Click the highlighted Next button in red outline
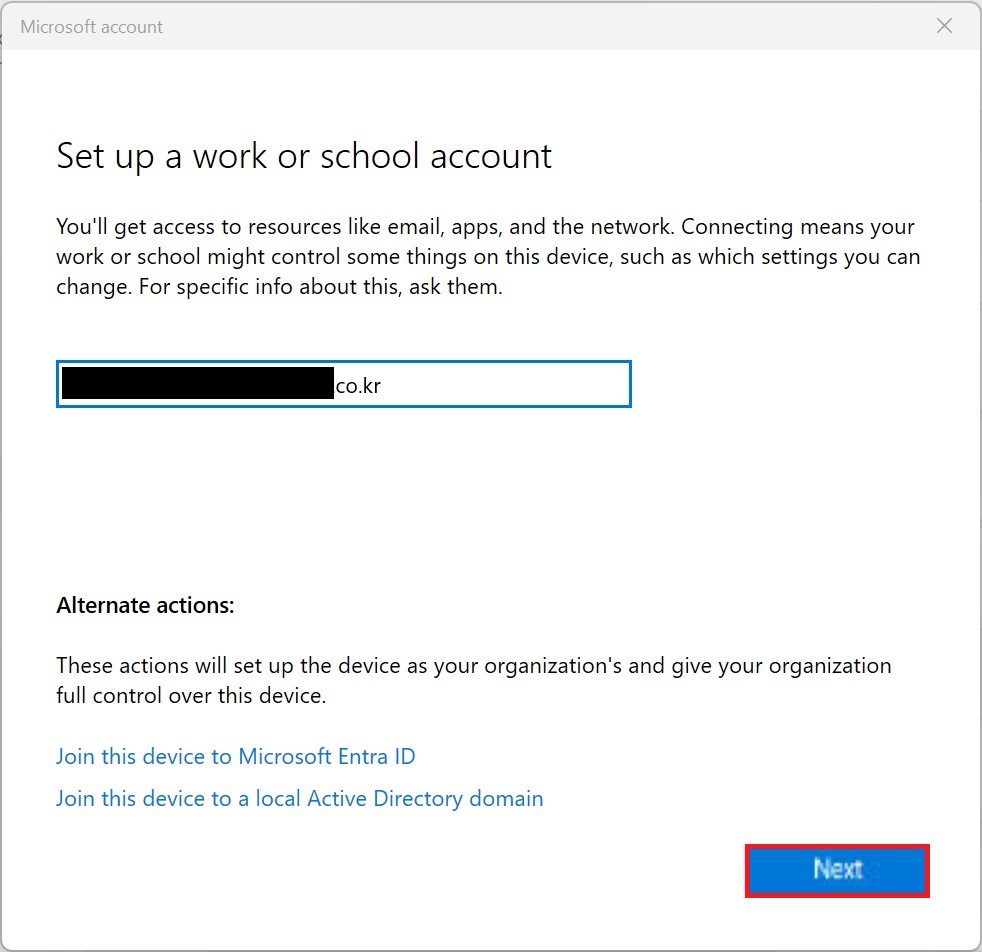982x952 pixels. [x=836, y=869]
